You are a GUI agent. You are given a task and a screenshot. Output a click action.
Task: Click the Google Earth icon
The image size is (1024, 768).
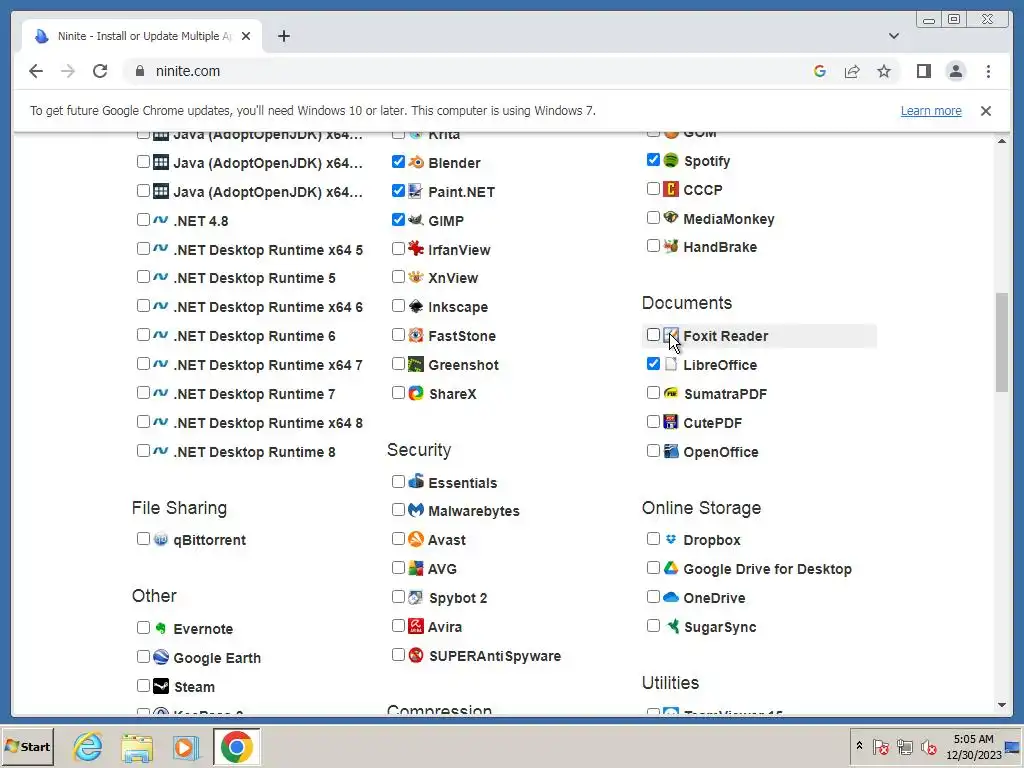coord(161,657)
